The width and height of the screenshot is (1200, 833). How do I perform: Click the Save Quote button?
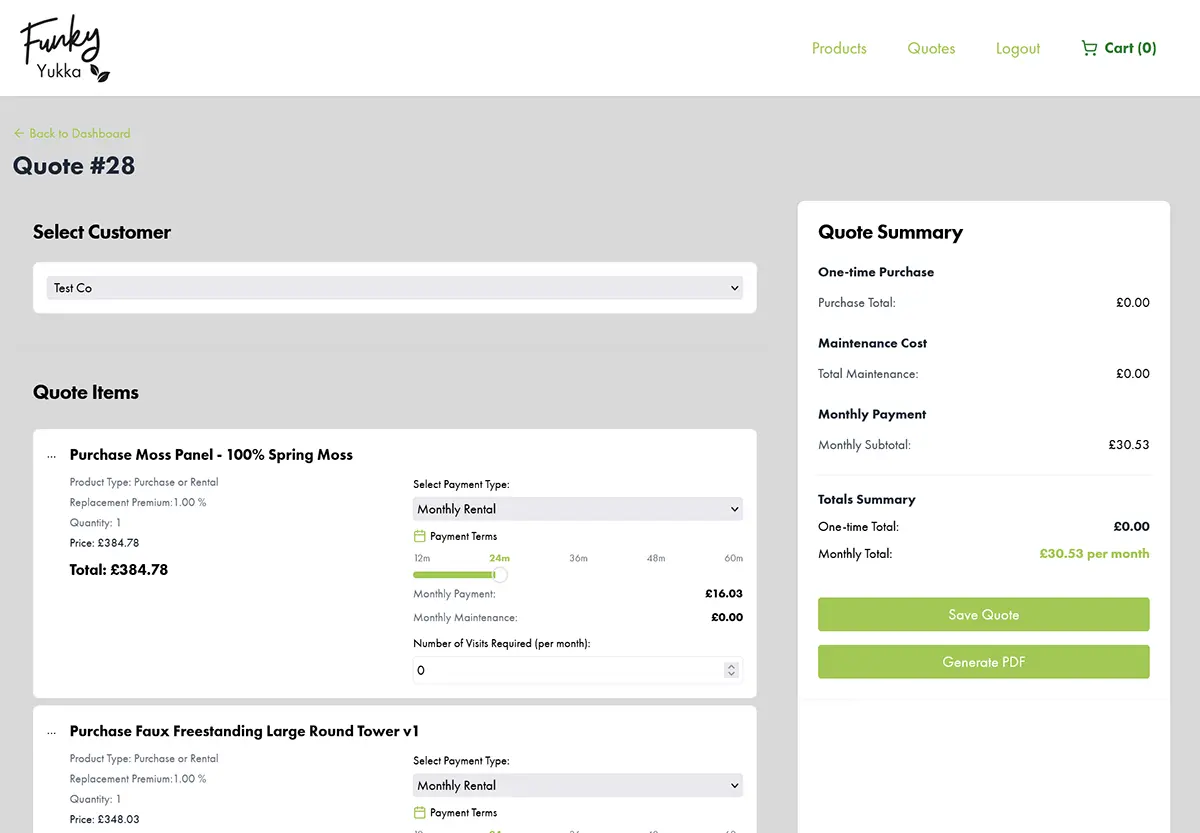(x=983, y=614)
